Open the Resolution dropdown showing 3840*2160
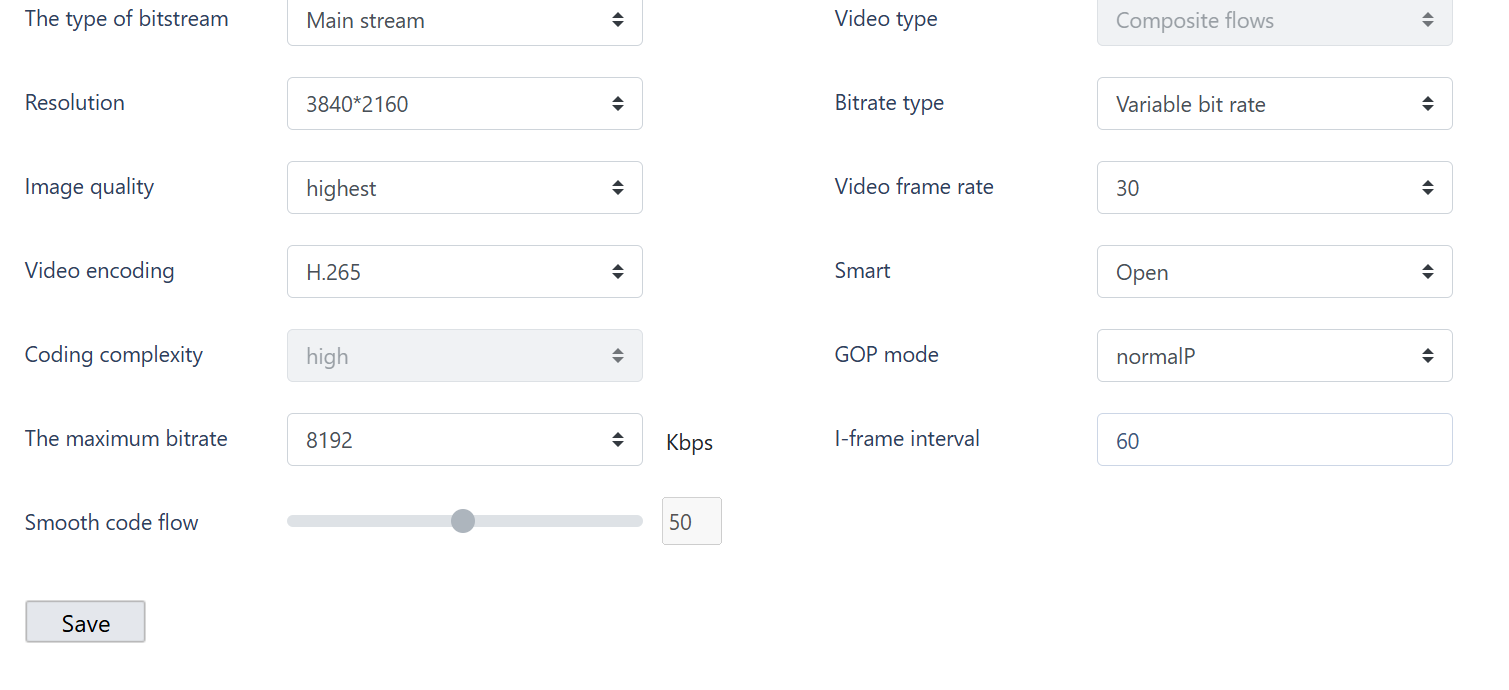This screenshot has width=1509, height=690. (464, 104)
